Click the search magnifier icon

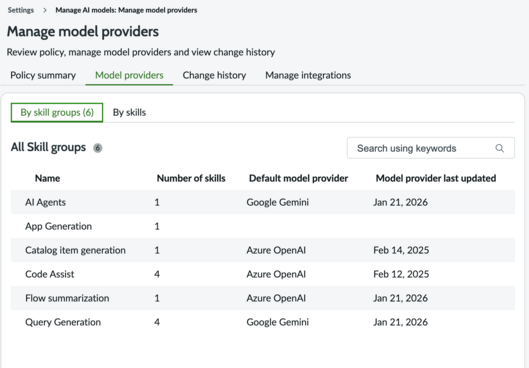point(499,148)
